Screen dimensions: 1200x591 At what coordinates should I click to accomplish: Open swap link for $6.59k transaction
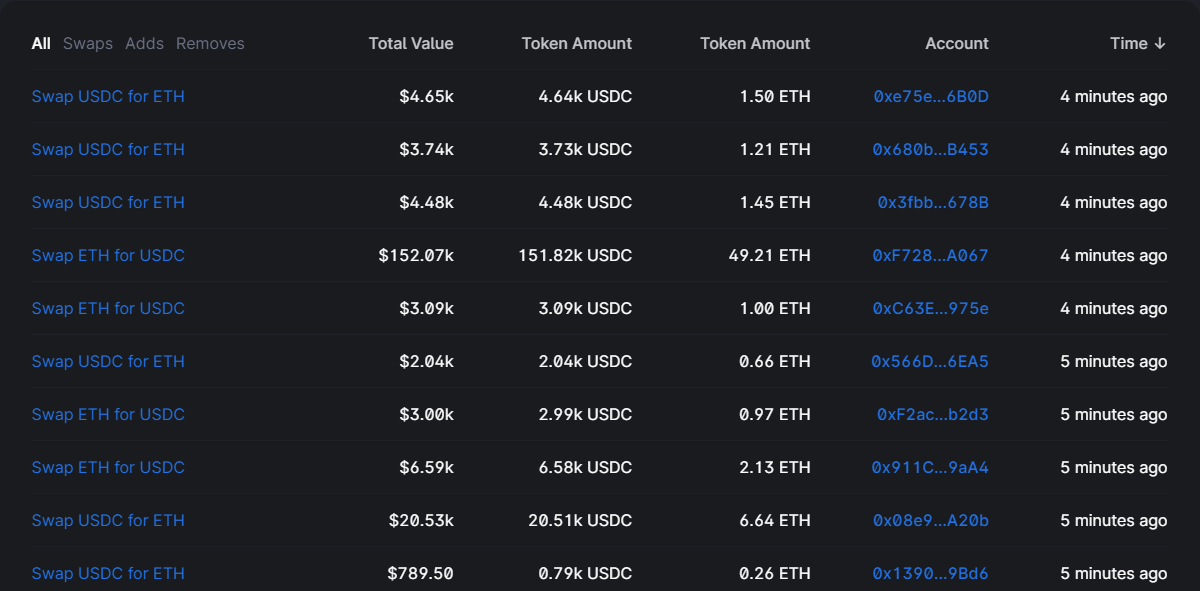[108, 467]
